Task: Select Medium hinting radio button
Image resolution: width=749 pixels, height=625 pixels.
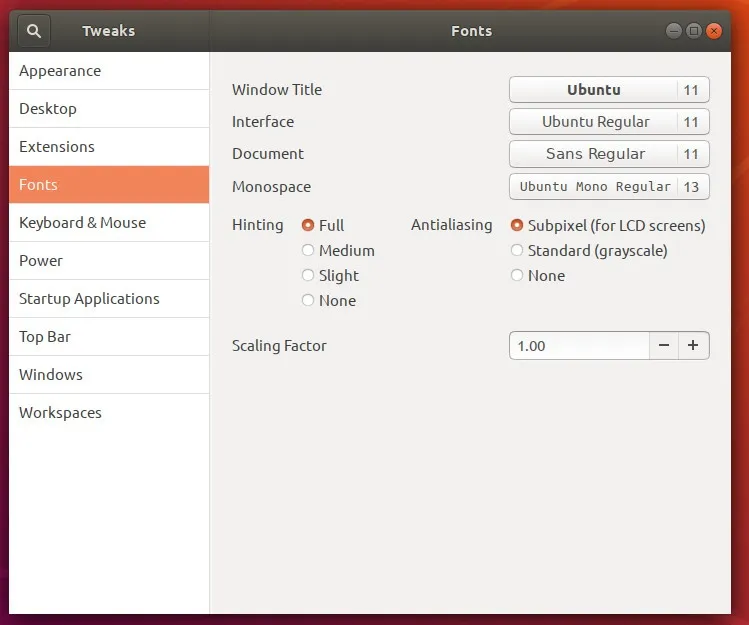Action: [x=308, y=251]
